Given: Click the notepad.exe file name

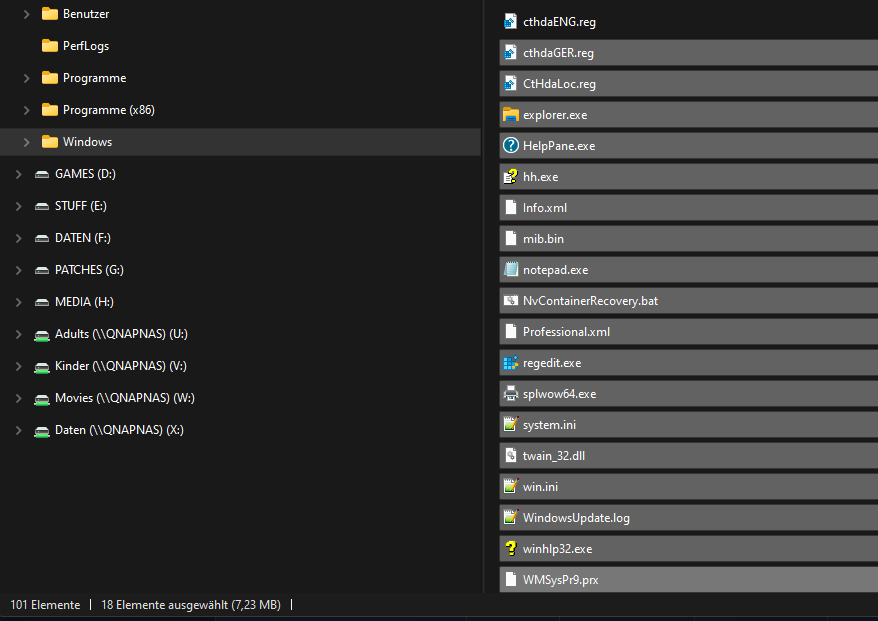Looking at the screenshot, I should [x=555, y=270].
